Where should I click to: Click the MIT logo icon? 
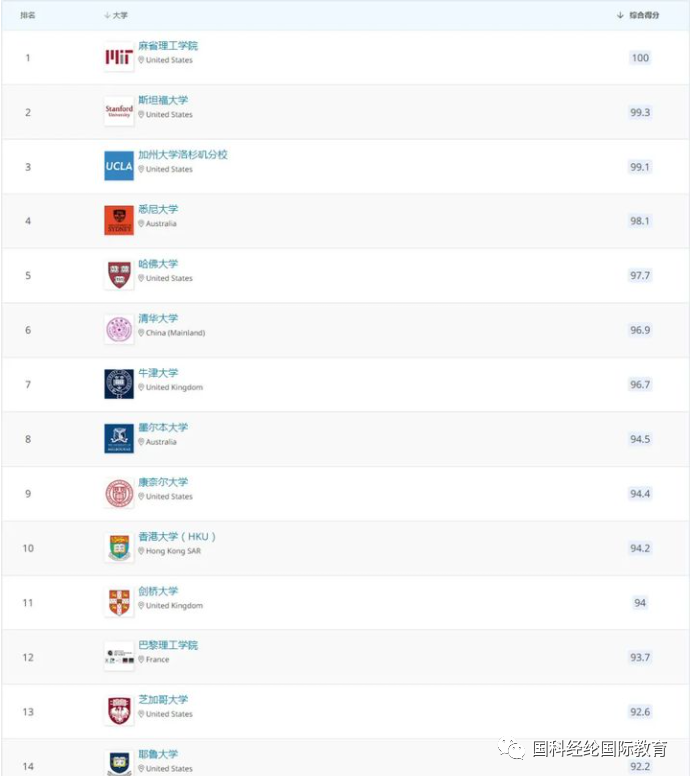(119, 57)
